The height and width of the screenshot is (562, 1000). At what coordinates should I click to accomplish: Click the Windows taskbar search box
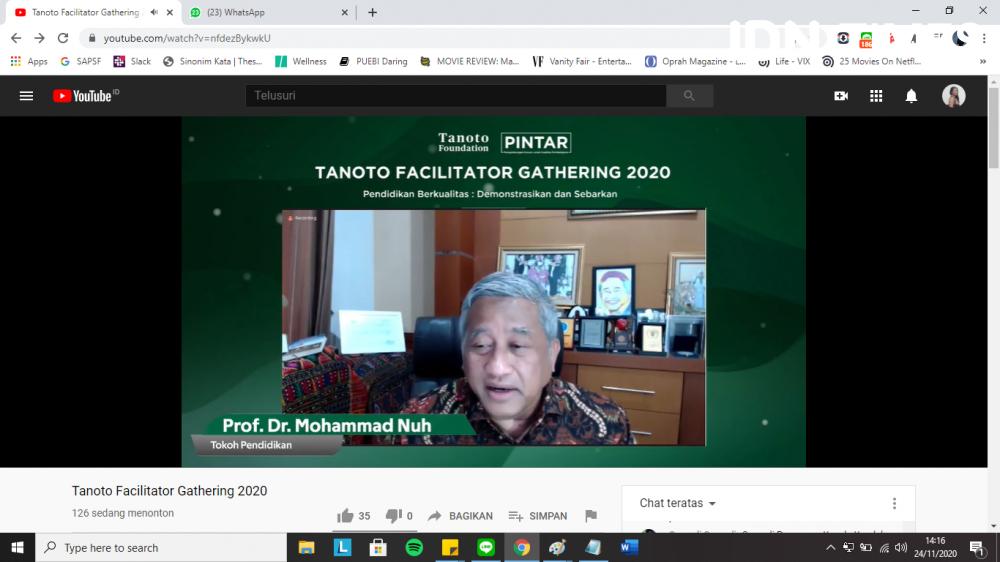tap(161, 547)
